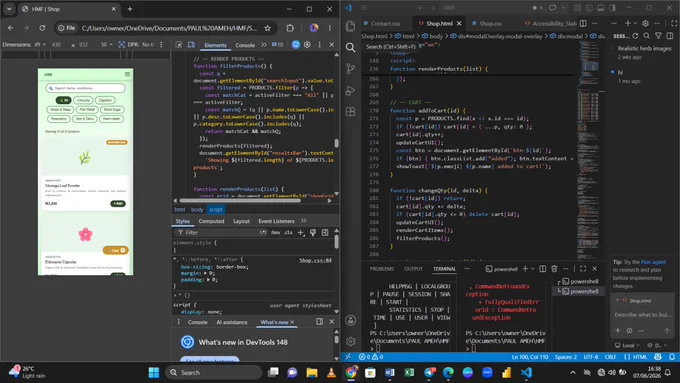Screen dimensions: 680x383
Task: Open the Contact.css editor tab
Action: (385, 23)
